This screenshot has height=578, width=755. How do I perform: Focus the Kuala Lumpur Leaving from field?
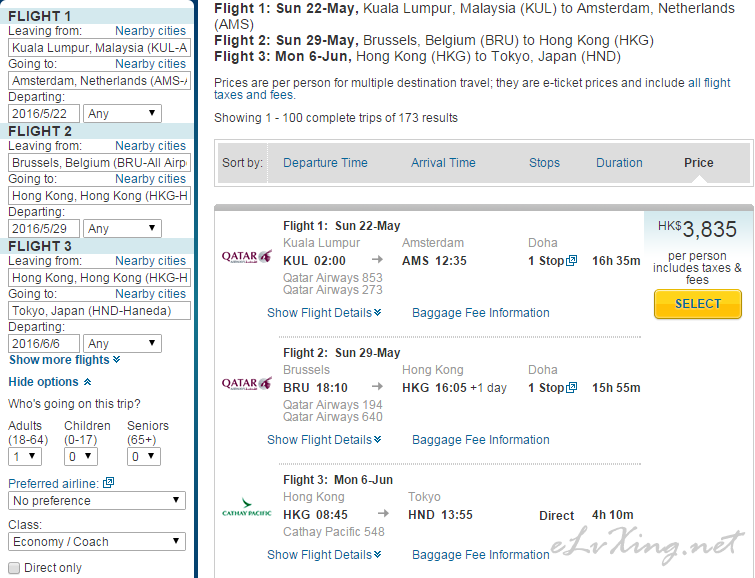[x=100, y=48]
